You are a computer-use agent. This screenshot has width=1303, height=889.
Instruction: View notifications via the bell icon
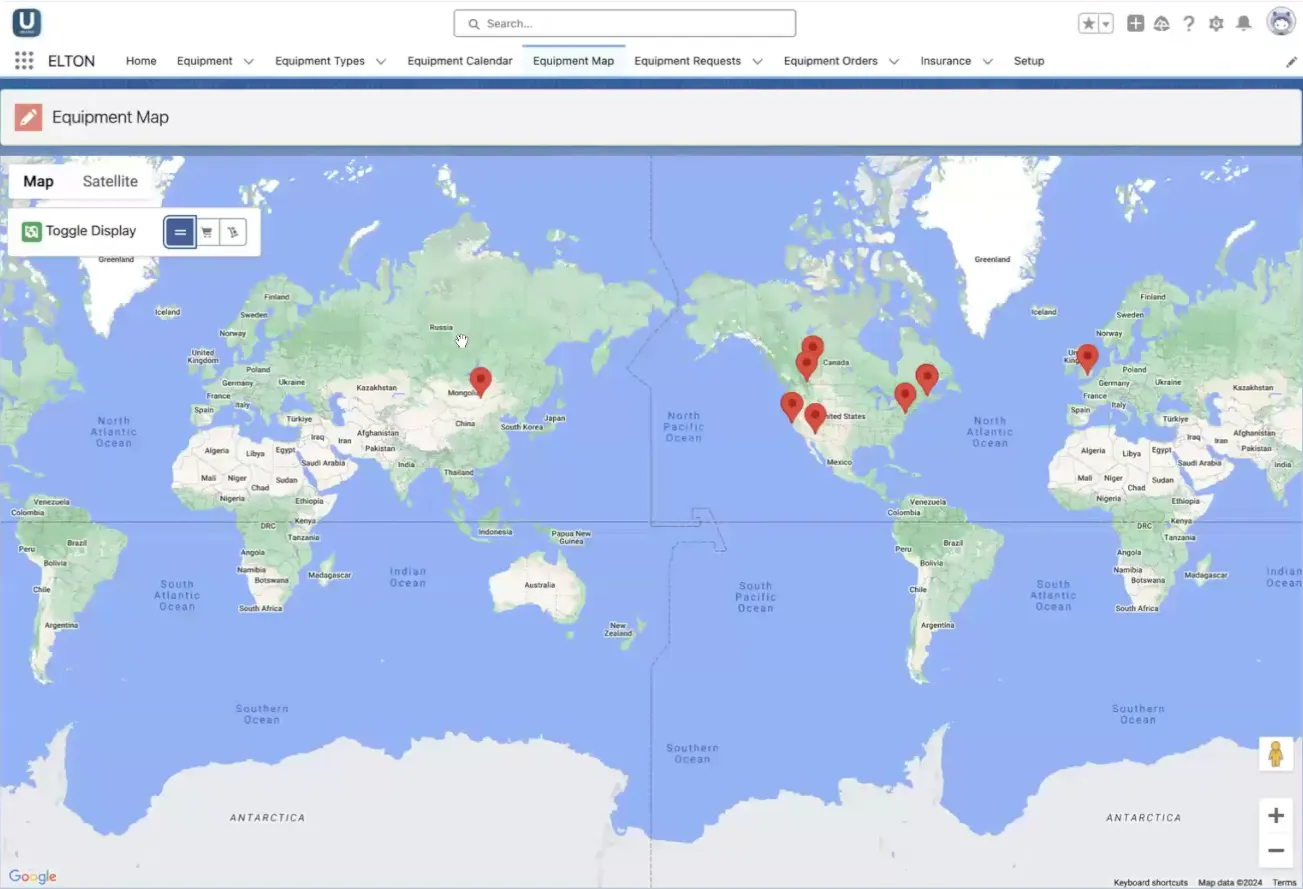click(1243, 23)
